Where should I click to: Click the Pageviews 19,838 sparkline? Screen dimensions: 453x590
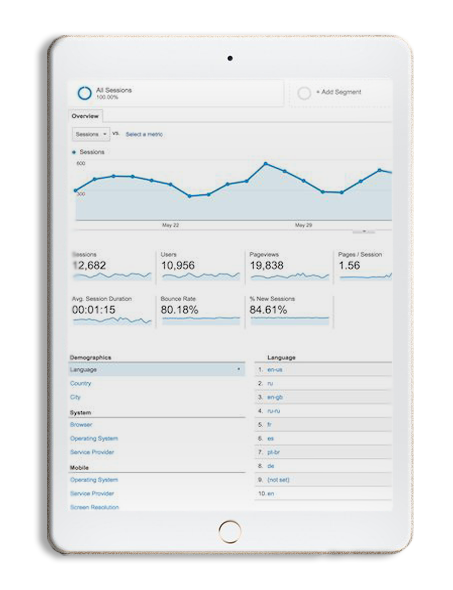pos(289,276)
